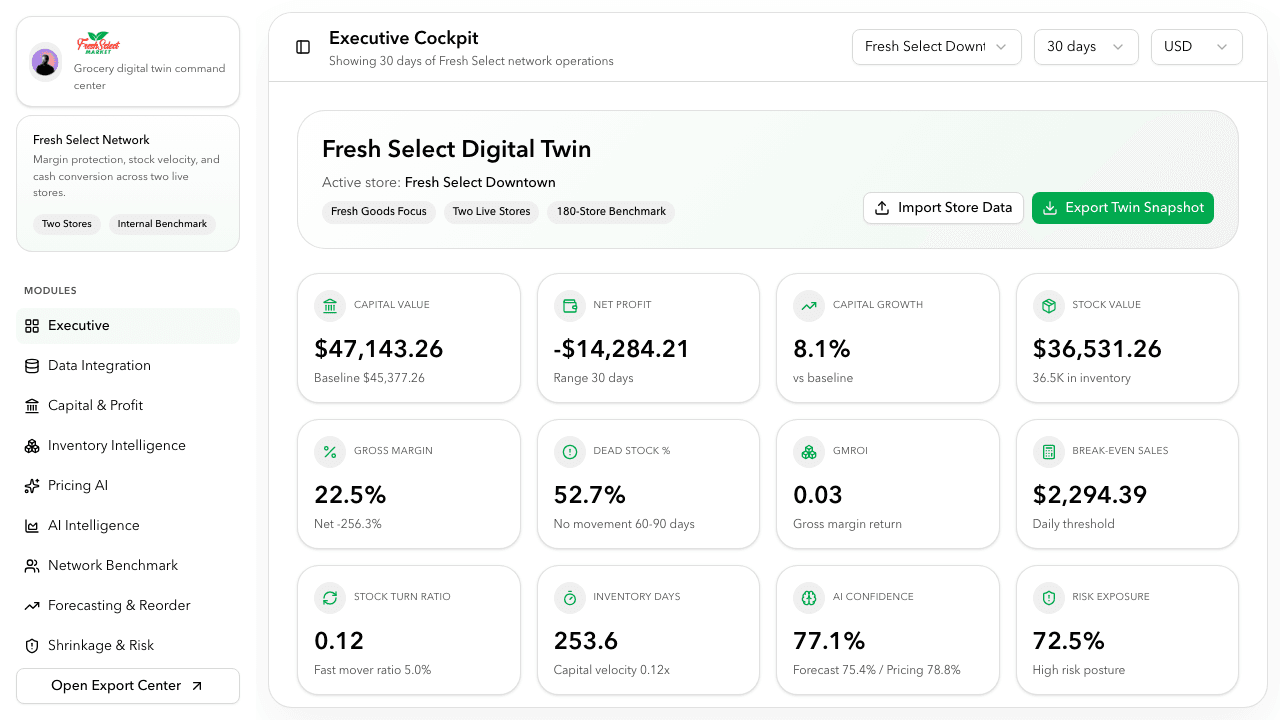This screenshot has width=1280, height=720.
Task: Click the Fresh Select Market profile avatar
Action: (x=45, y=61)
